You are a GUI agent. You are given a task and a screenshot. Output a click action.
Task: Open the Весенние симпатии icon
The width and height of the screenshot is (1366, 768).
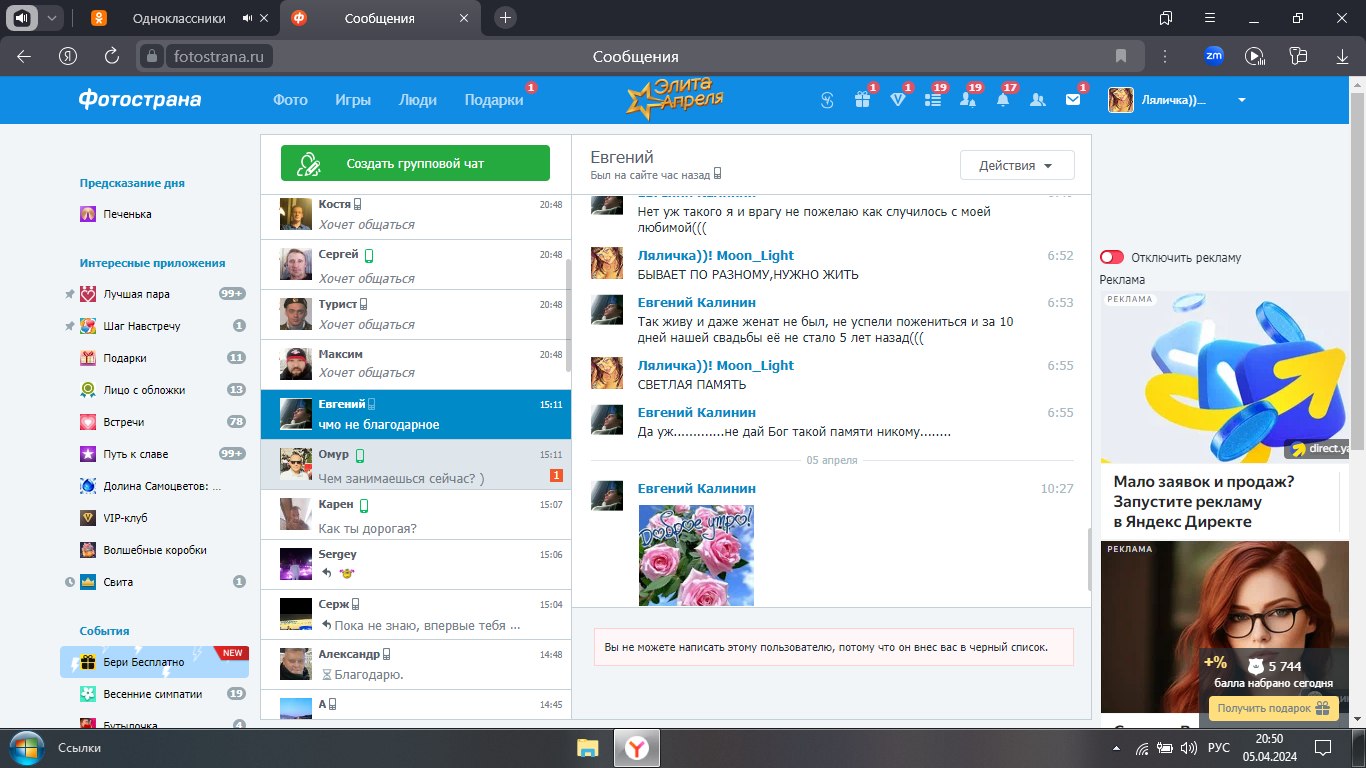[x=88, y=694]
